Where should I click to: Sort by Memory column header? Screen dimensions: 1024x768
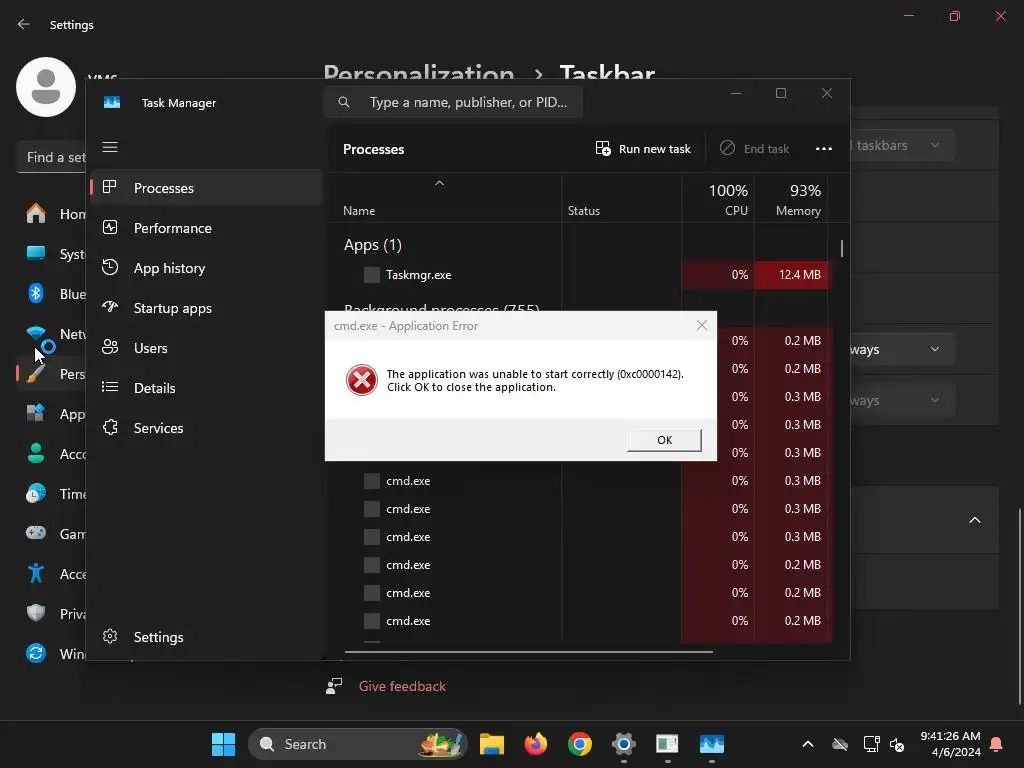coord(792,200)
